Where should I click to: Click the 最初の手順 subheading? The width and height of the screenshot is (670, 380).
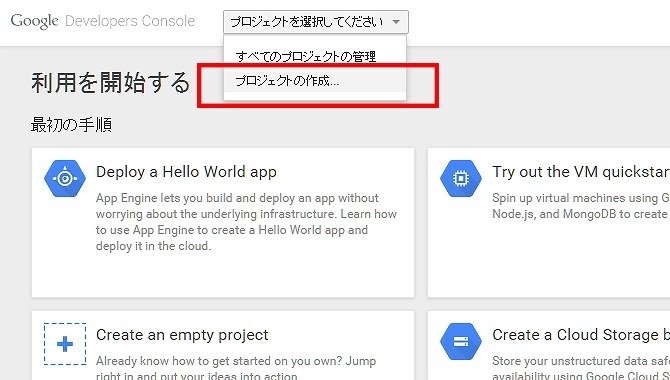(x=71, y=125)
